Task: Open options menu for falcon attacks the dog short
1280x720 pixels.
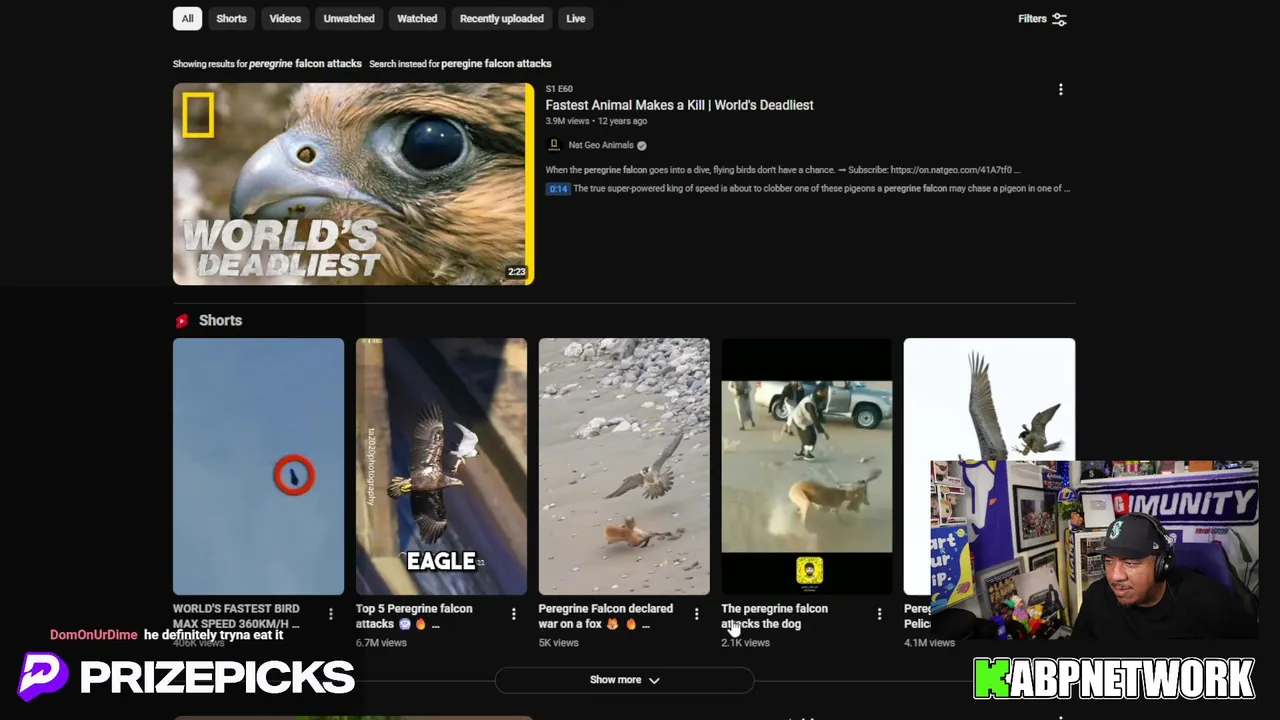Action: tap(880, 614)
